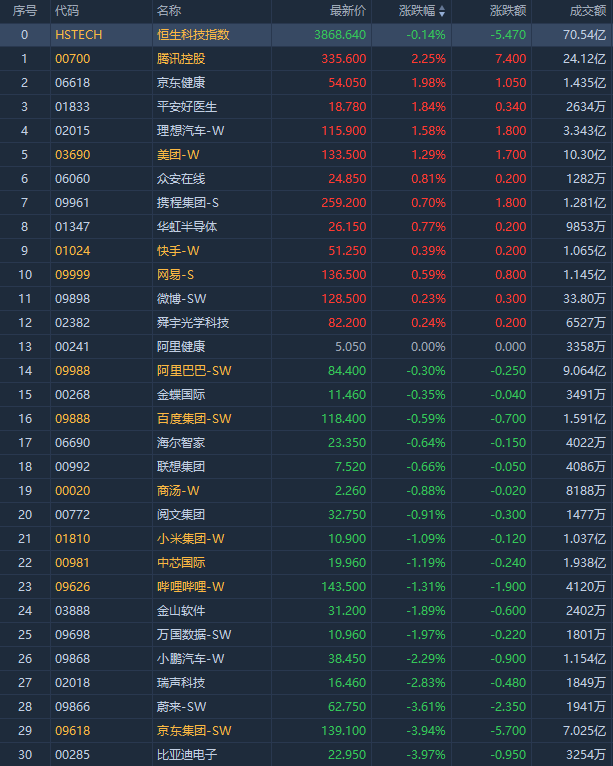The image size is (613, 766).
Task: Select 美团-W stock name
Action: 178,154
